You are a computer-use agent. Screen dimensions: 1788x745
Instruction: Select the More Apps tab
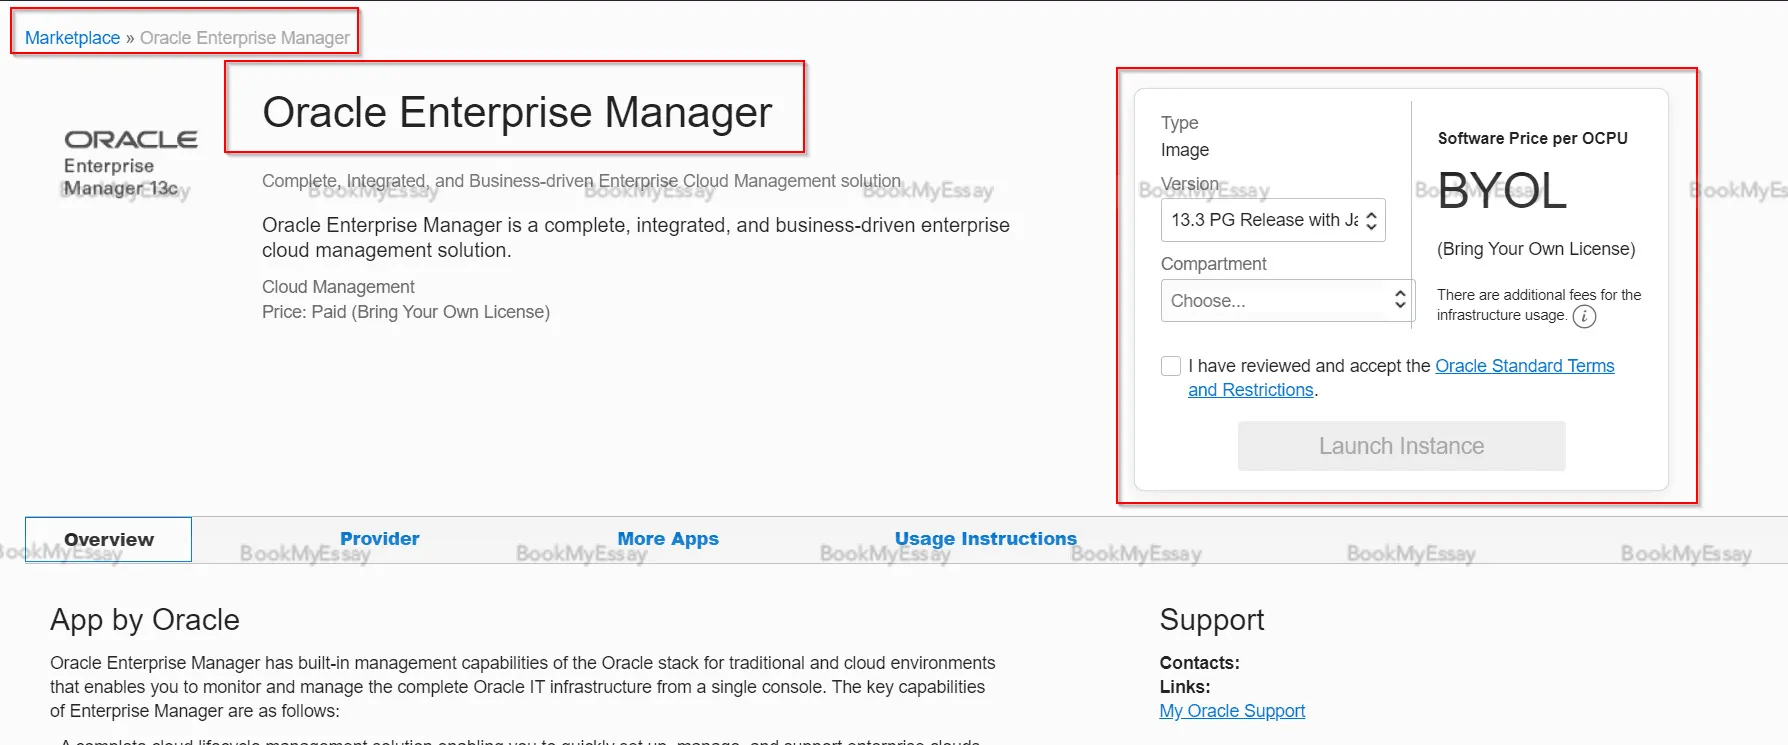[x=668, y=539]
